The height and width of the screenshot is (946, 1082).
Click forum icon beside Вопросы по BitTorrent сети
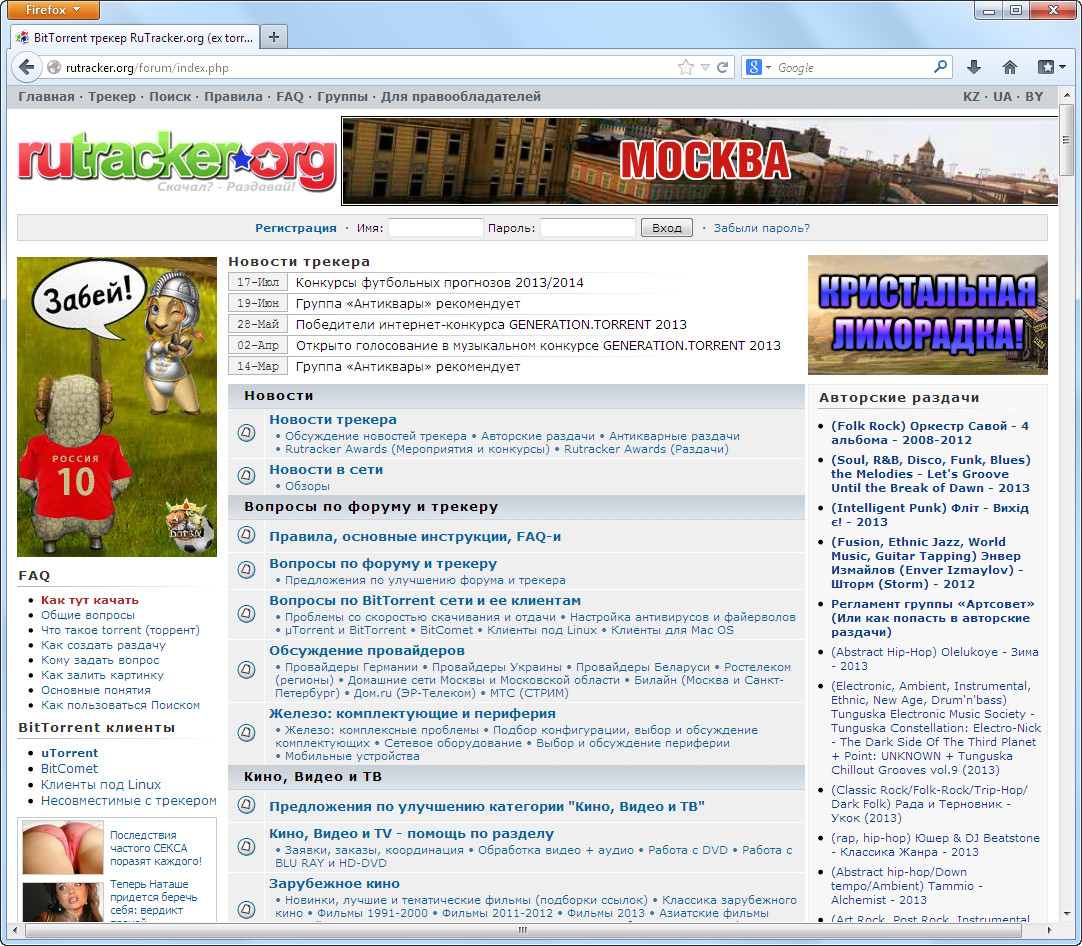246,613
